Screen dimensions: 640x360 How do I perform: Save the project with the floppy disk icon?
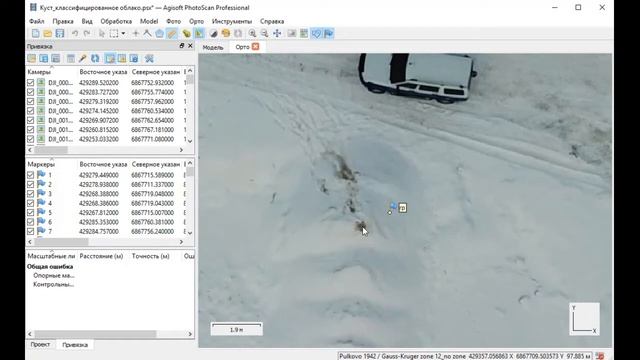pos(60,33)
